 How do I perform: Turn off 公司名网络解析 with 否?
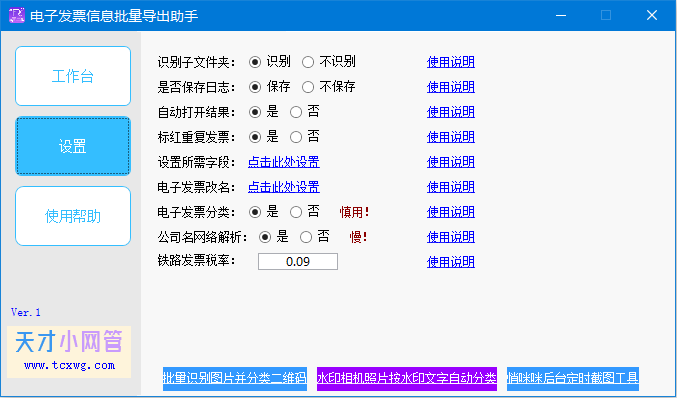(306, 237)
